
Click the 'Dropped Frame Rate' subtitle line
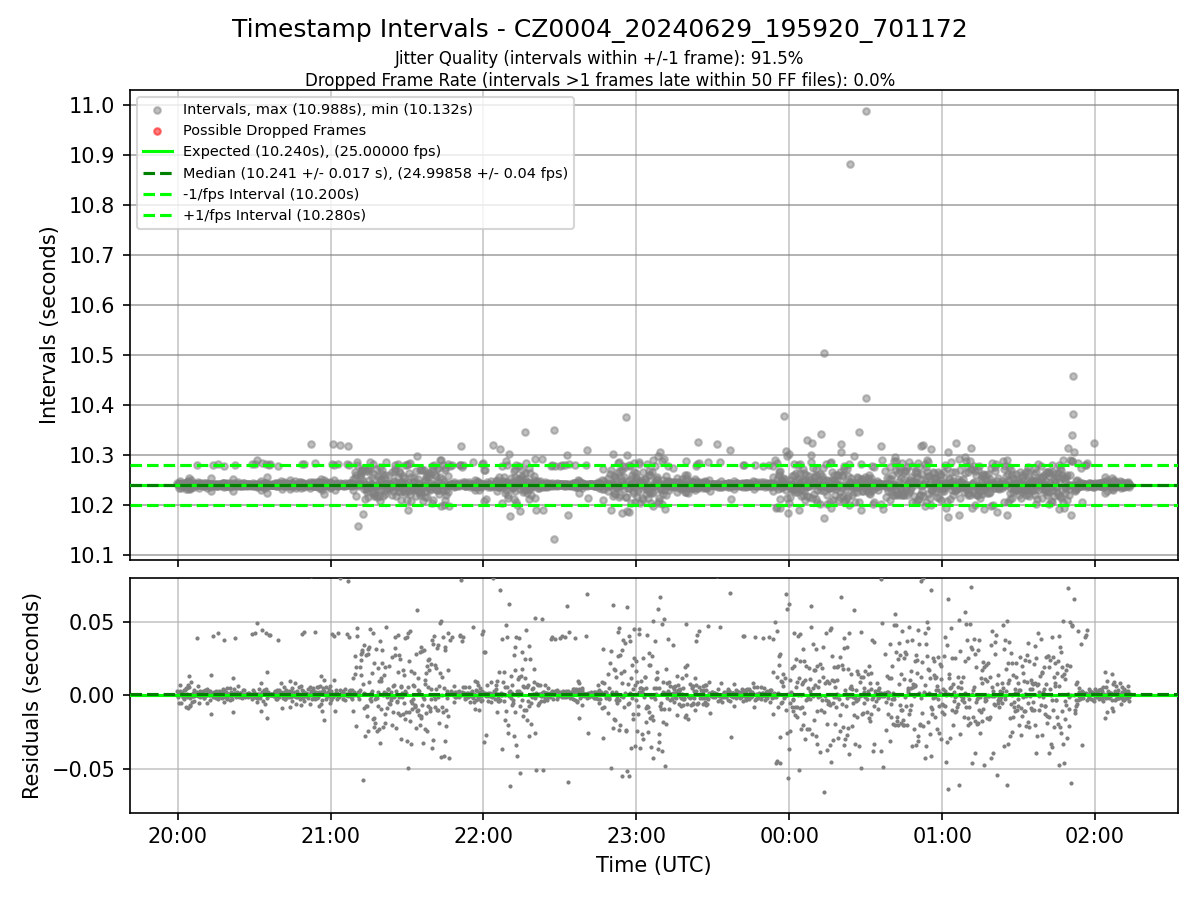(x=599, y=79)
